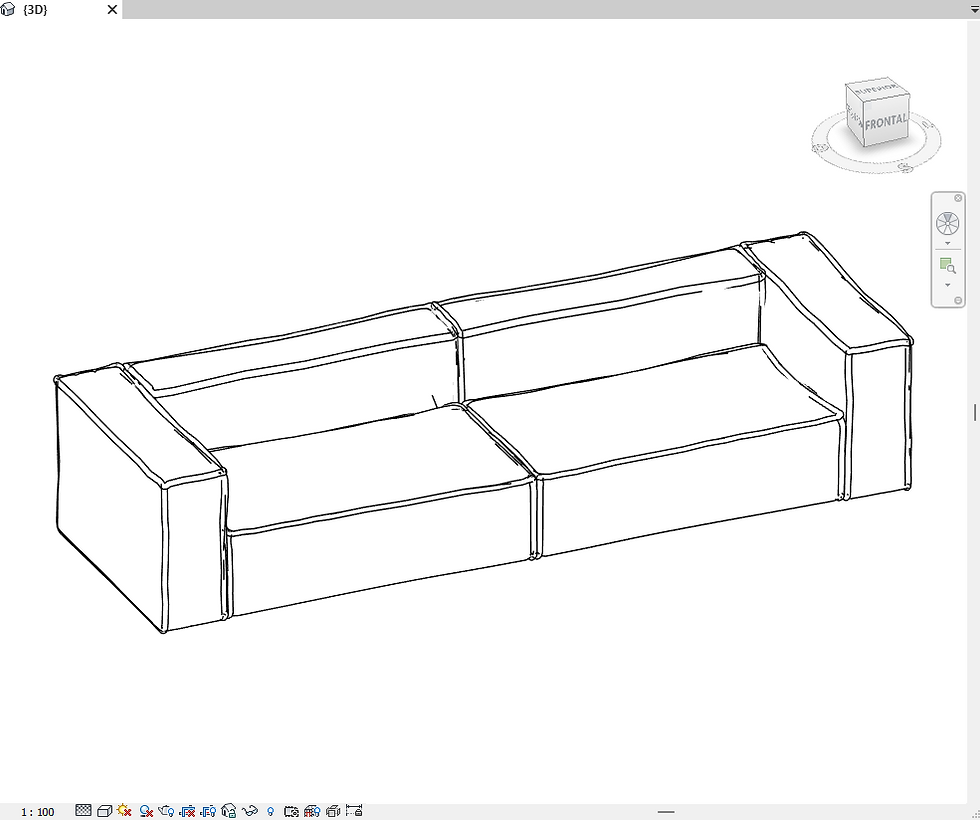The width and height of the screenshot is (980, 820).
Task: Open navigation bar customize menu
Action: [x=958, y=301]
